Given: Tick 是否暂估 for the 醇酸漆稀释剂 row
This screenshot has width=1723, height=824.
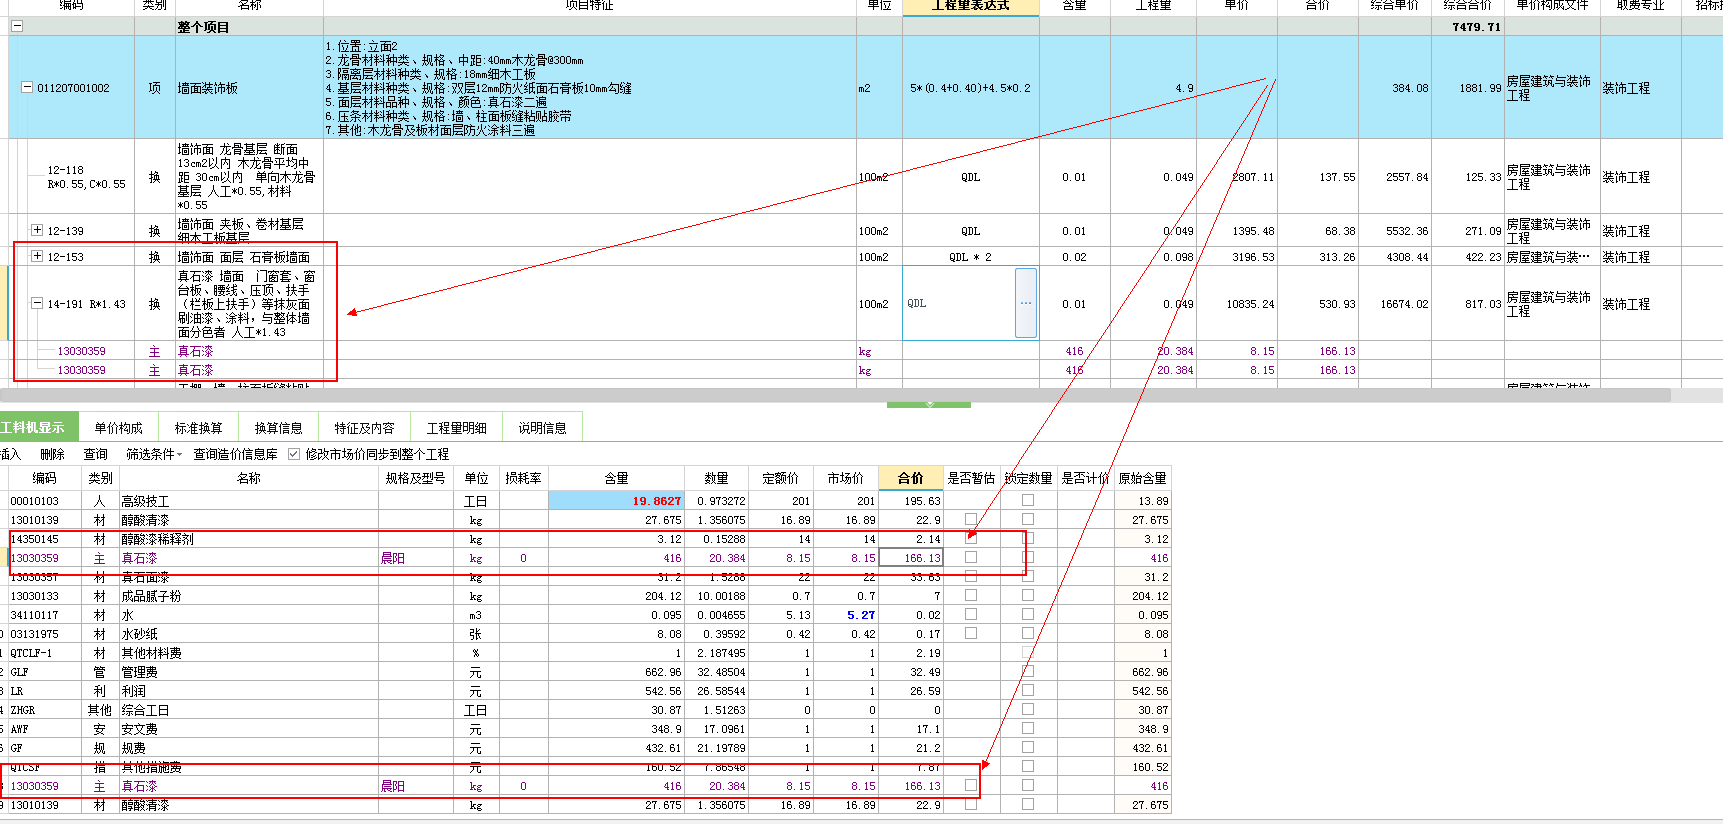Looking at the screenshot, I should point(971,538).
